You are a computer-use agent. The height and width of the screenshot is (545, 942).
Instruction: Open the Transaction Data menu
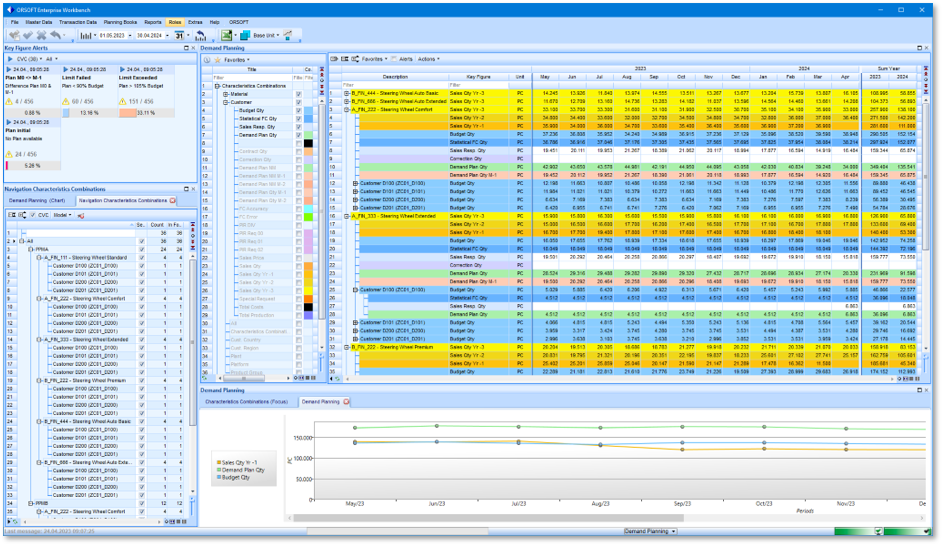pos(77,22)
